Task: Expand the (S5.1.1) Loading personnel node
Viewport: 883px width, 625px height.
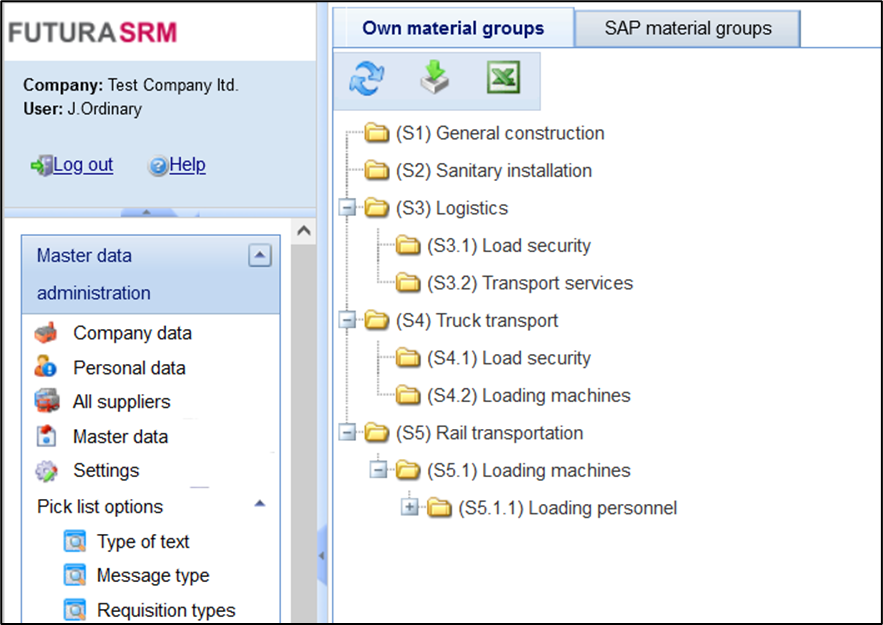Action: tap(409, 508)
